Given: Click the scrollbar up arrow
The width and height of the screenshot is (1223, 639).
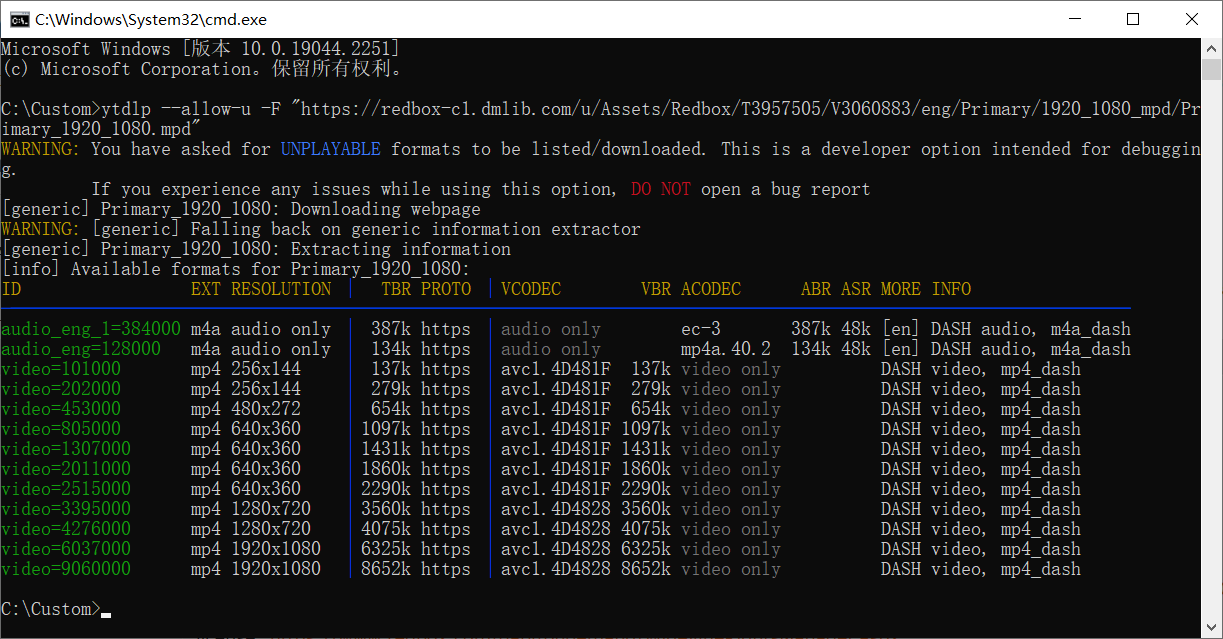Looking at the screenshot, I should (1212, 48).
